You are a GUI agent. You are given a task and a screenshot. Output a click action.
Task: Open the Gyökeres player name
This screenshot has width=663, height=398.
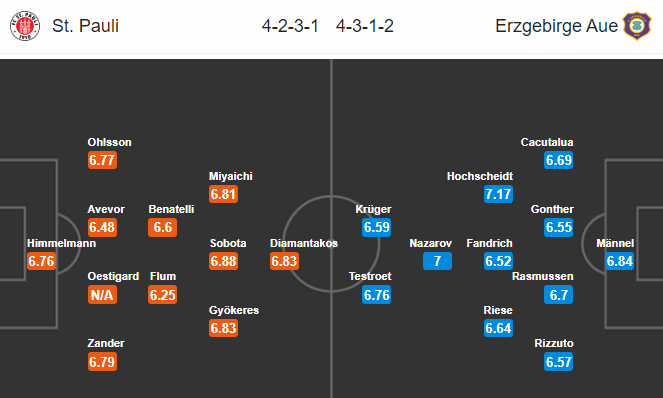point(234,310)
